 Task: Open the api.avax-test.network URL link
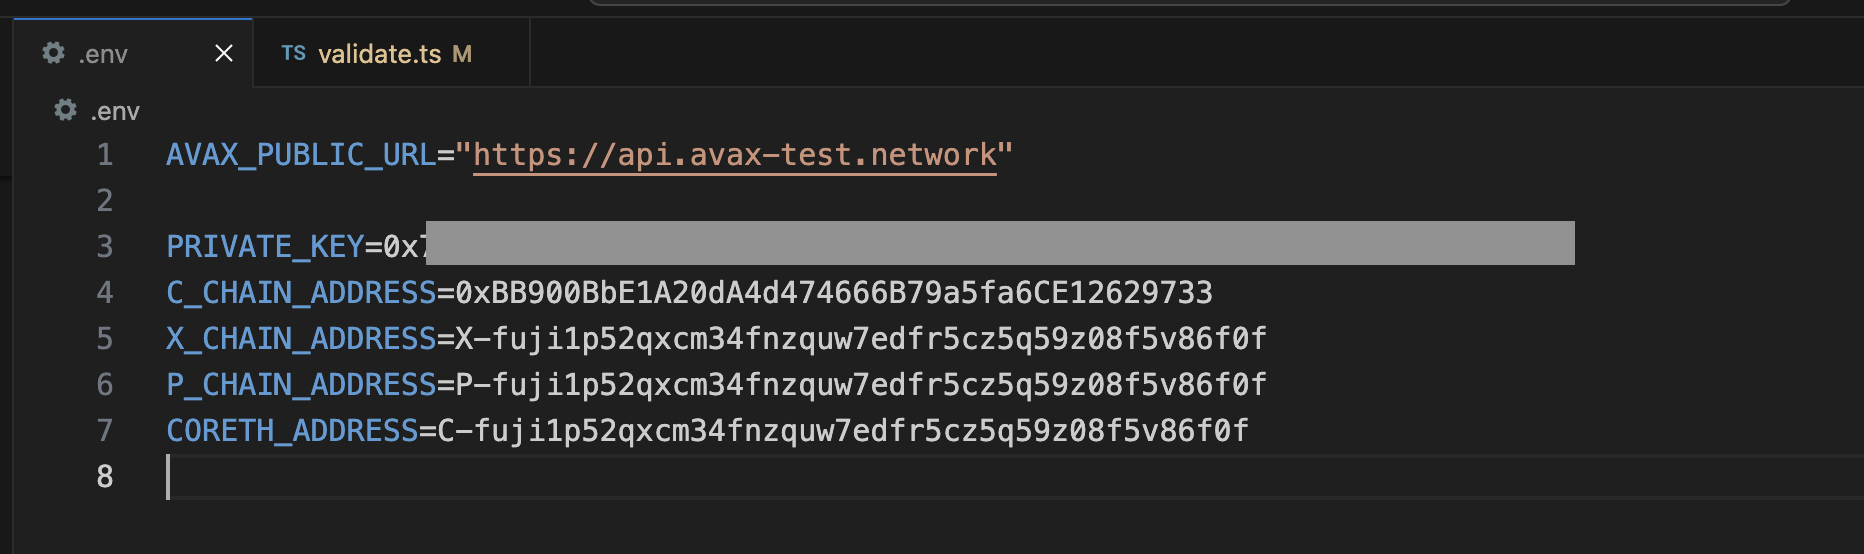pyautogui.click(x=734, y=155)
